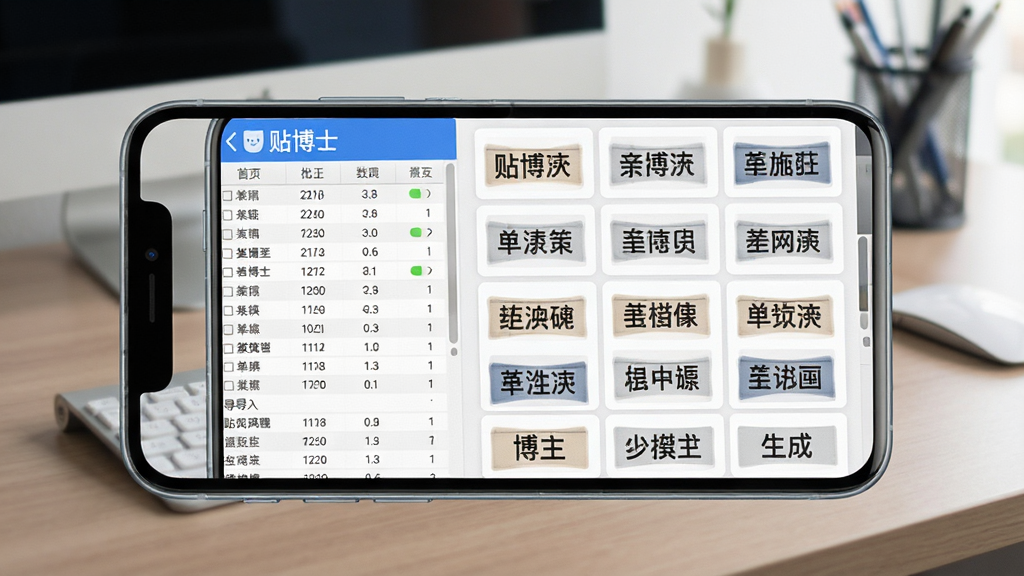
Task: Choose the beige button starting with 单
Action: pyautogui.click(x=784, y=317)
